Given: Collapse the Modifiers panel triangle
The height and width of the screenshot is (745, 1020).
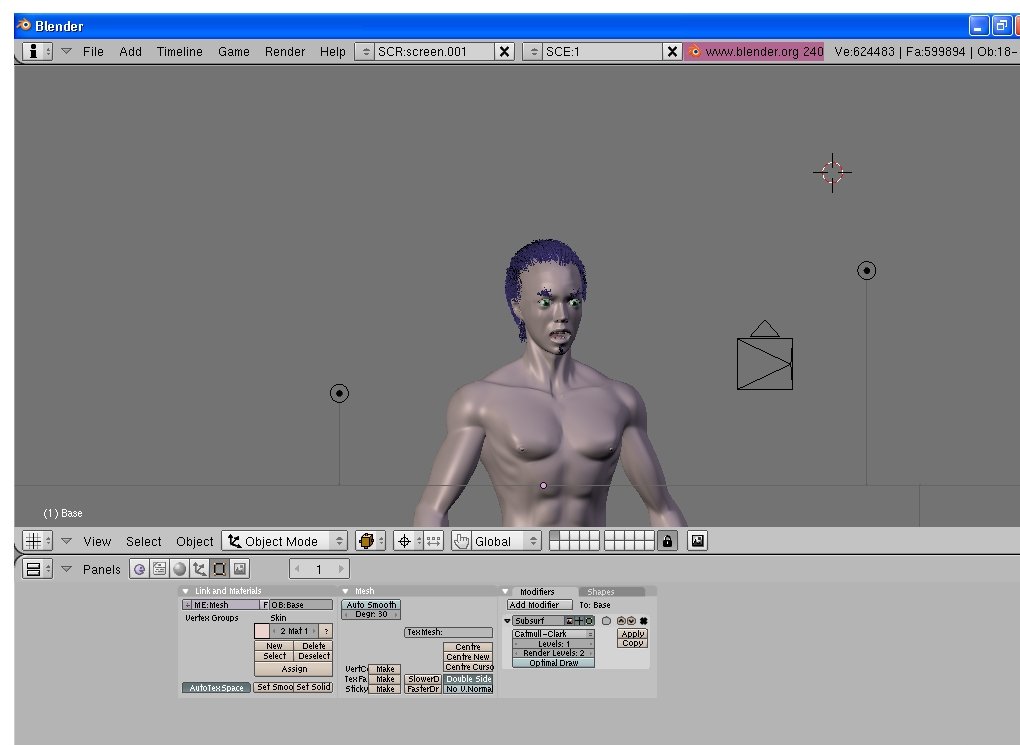Looking at the screenshot, I should (x=505, y=591).
